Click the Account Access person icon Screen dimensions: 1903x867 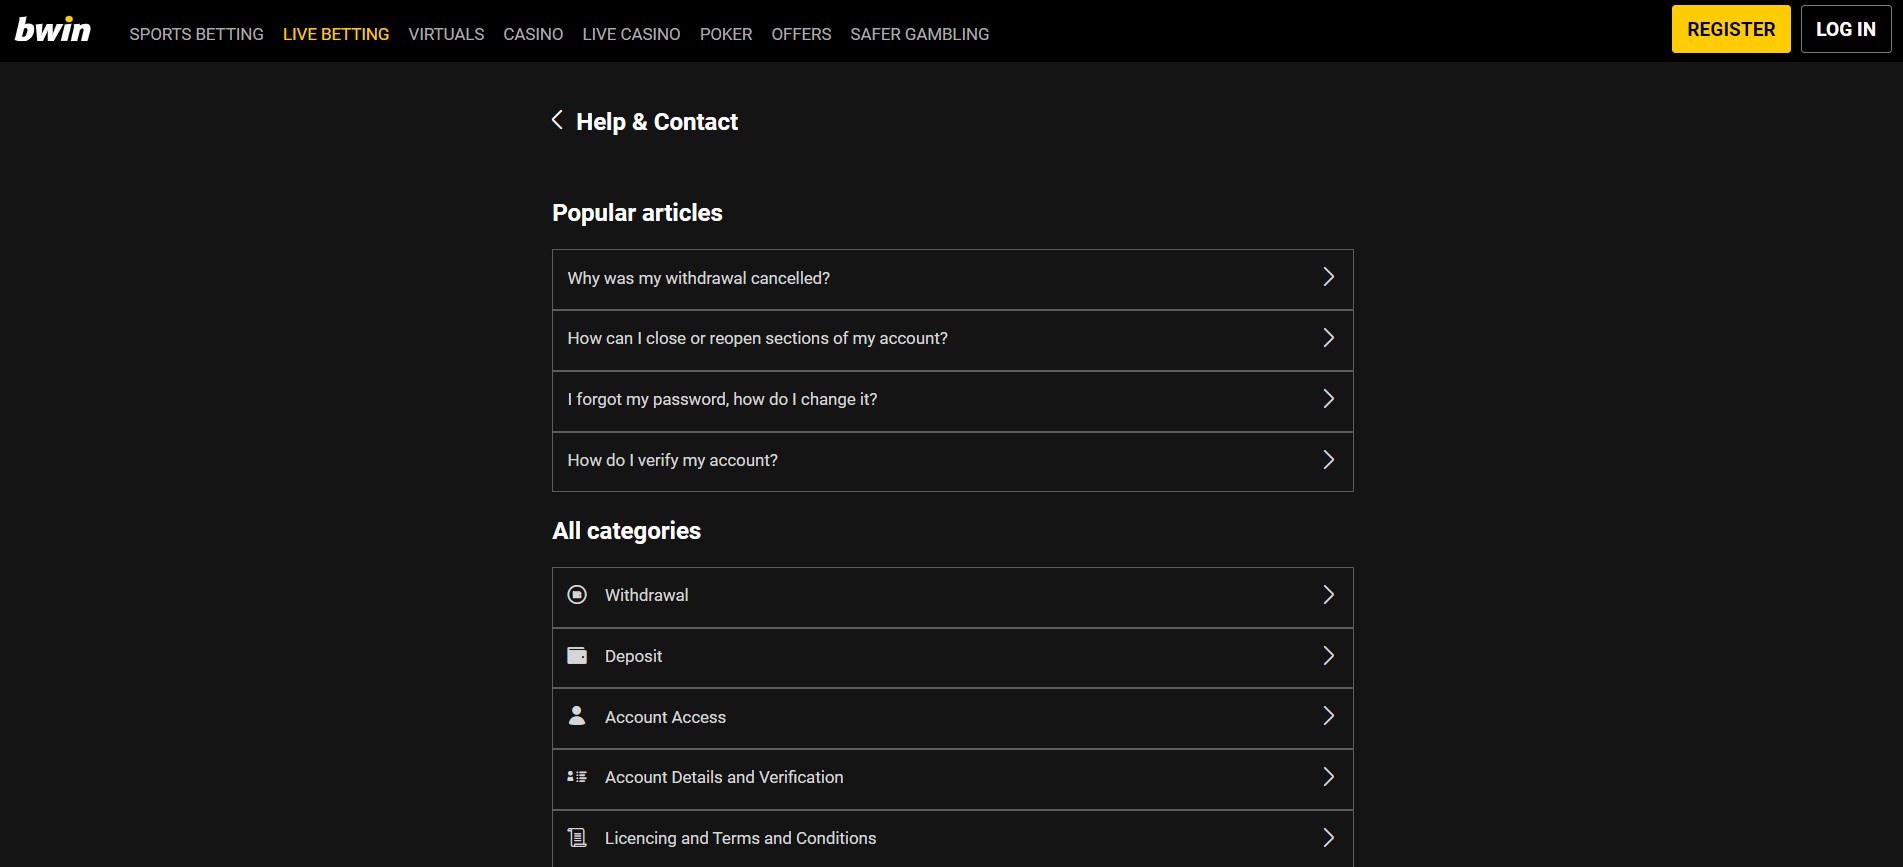(577, 716)
